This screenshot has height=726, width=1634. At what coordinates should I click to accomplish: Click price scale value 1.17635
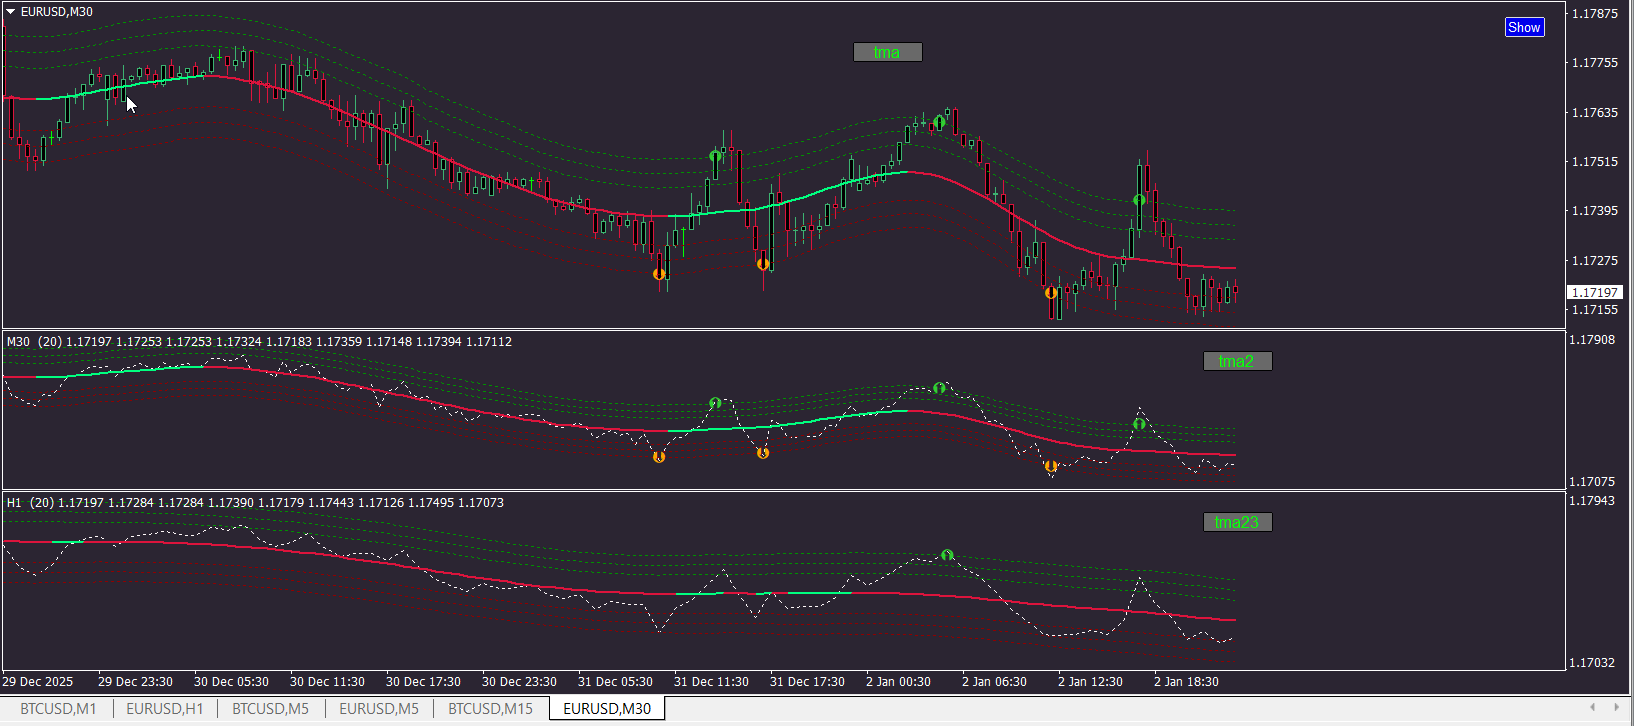click(1595, 113)
